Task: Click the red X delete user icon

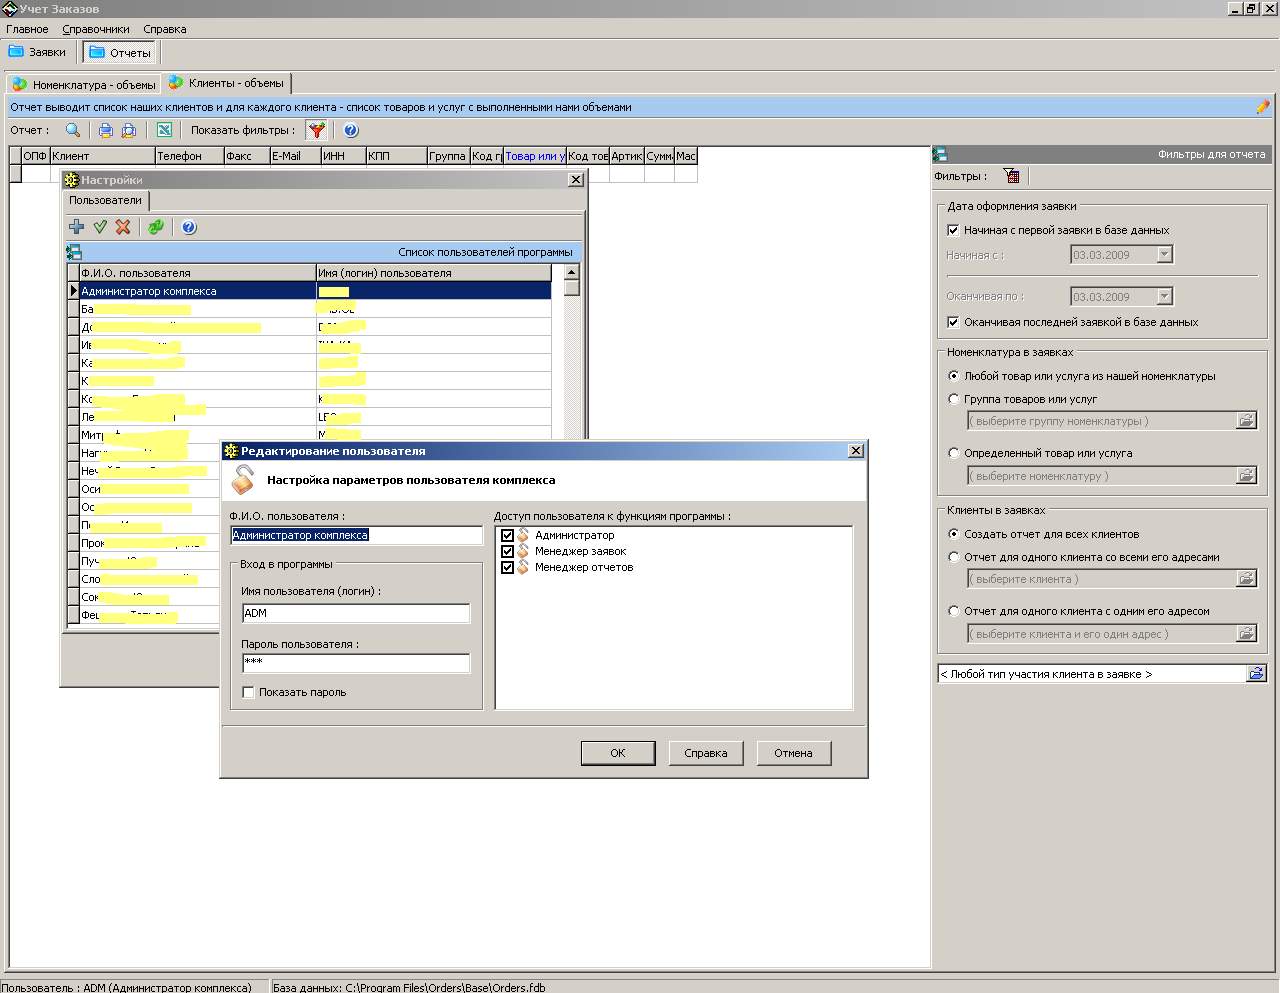Action: (123, 227)
